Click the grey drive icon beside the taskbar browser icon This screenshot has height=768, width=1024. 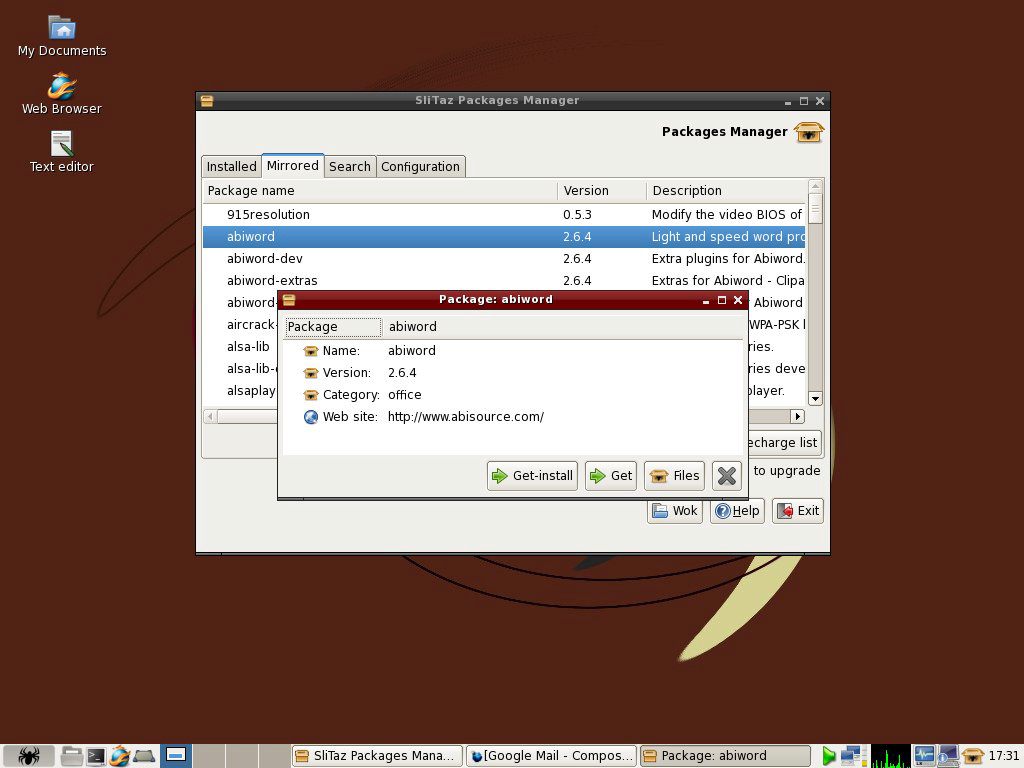144,756
